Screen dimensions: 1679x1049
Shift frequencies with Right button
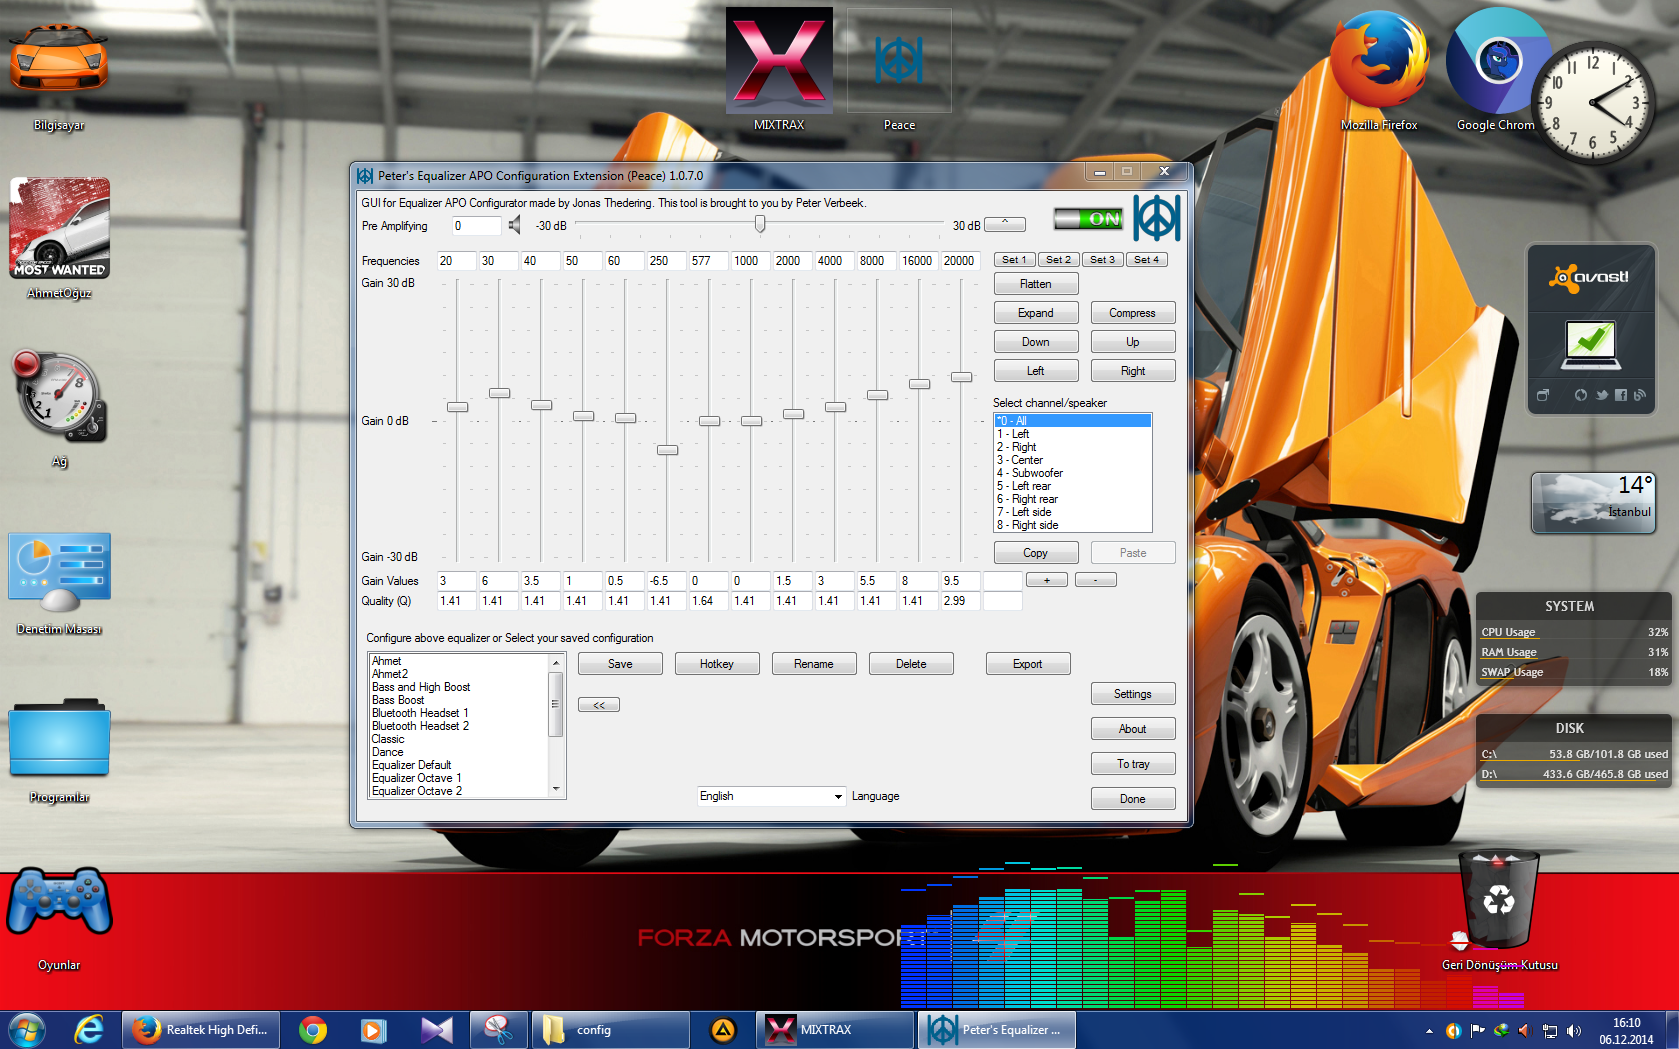(1132, 371)
